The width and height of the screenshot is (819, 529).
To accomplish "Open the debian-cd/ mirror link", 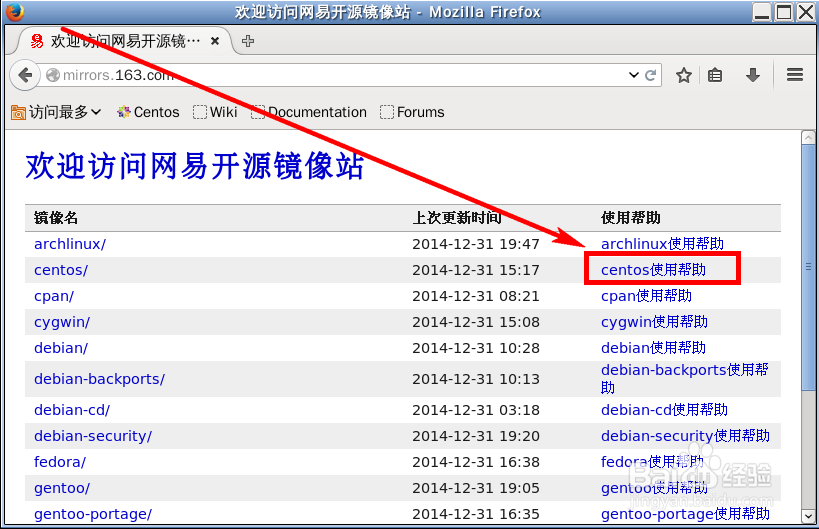I will (72, 410).
